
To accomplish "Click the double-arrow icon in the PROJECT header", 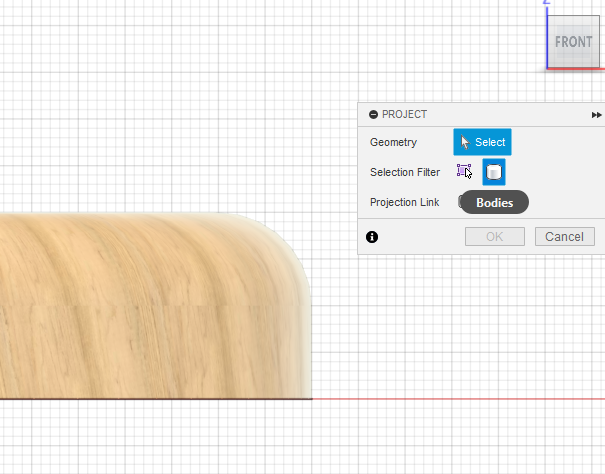I will 596,115.
